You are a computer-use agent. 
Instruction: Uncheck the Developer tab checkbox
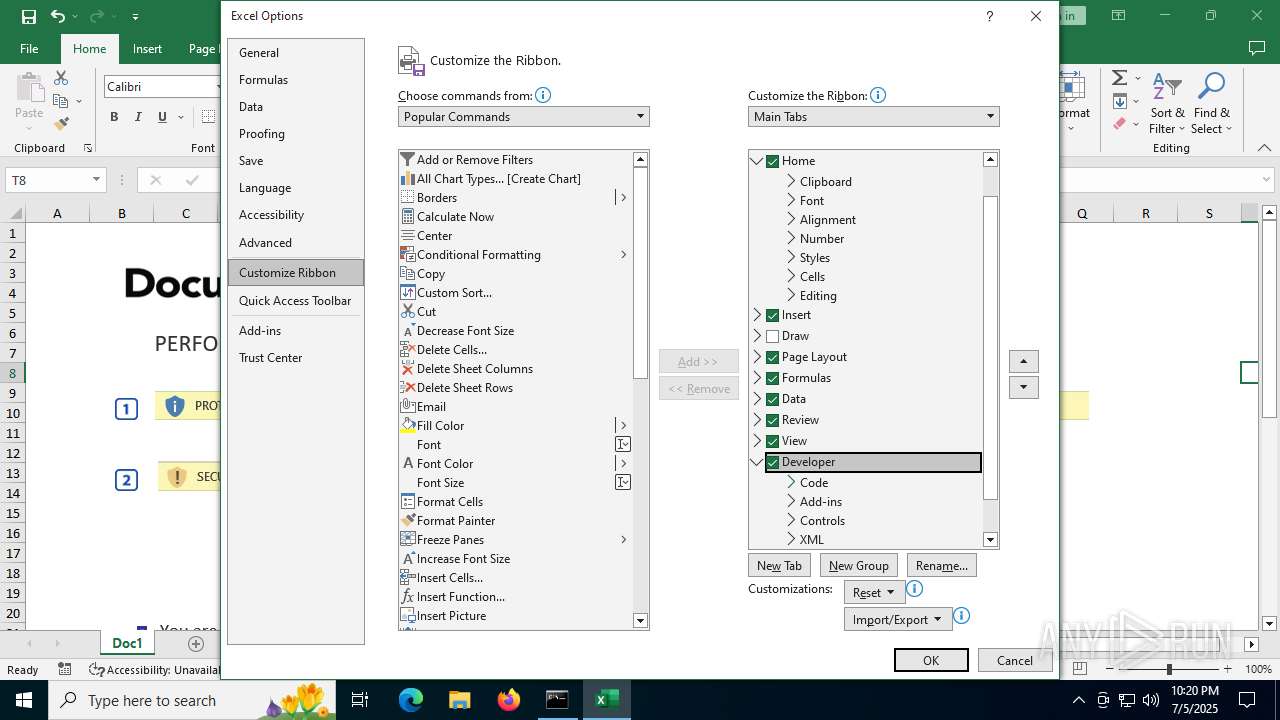[772, 462]
